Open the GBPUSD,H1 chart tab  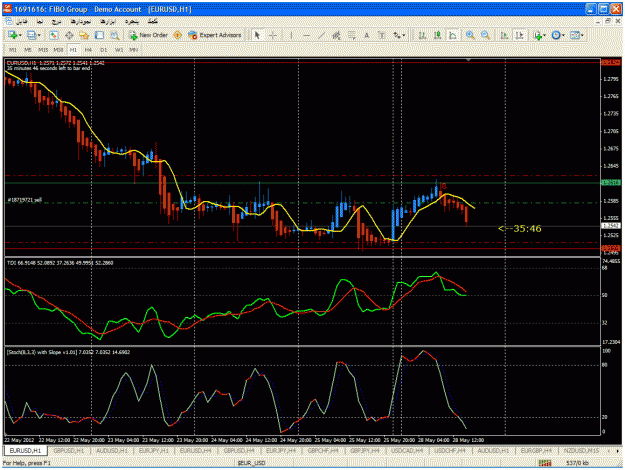pos(69,450)
